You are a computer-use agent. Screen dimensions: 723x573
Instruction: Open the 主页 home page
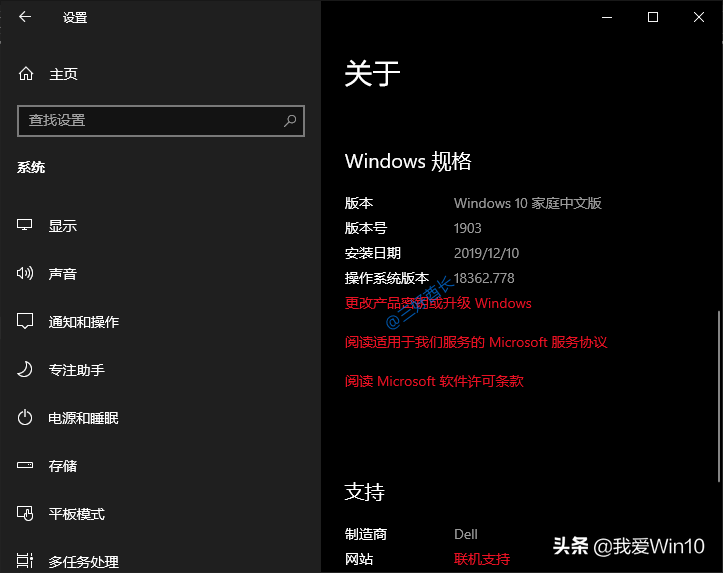(x=64, y=74)
